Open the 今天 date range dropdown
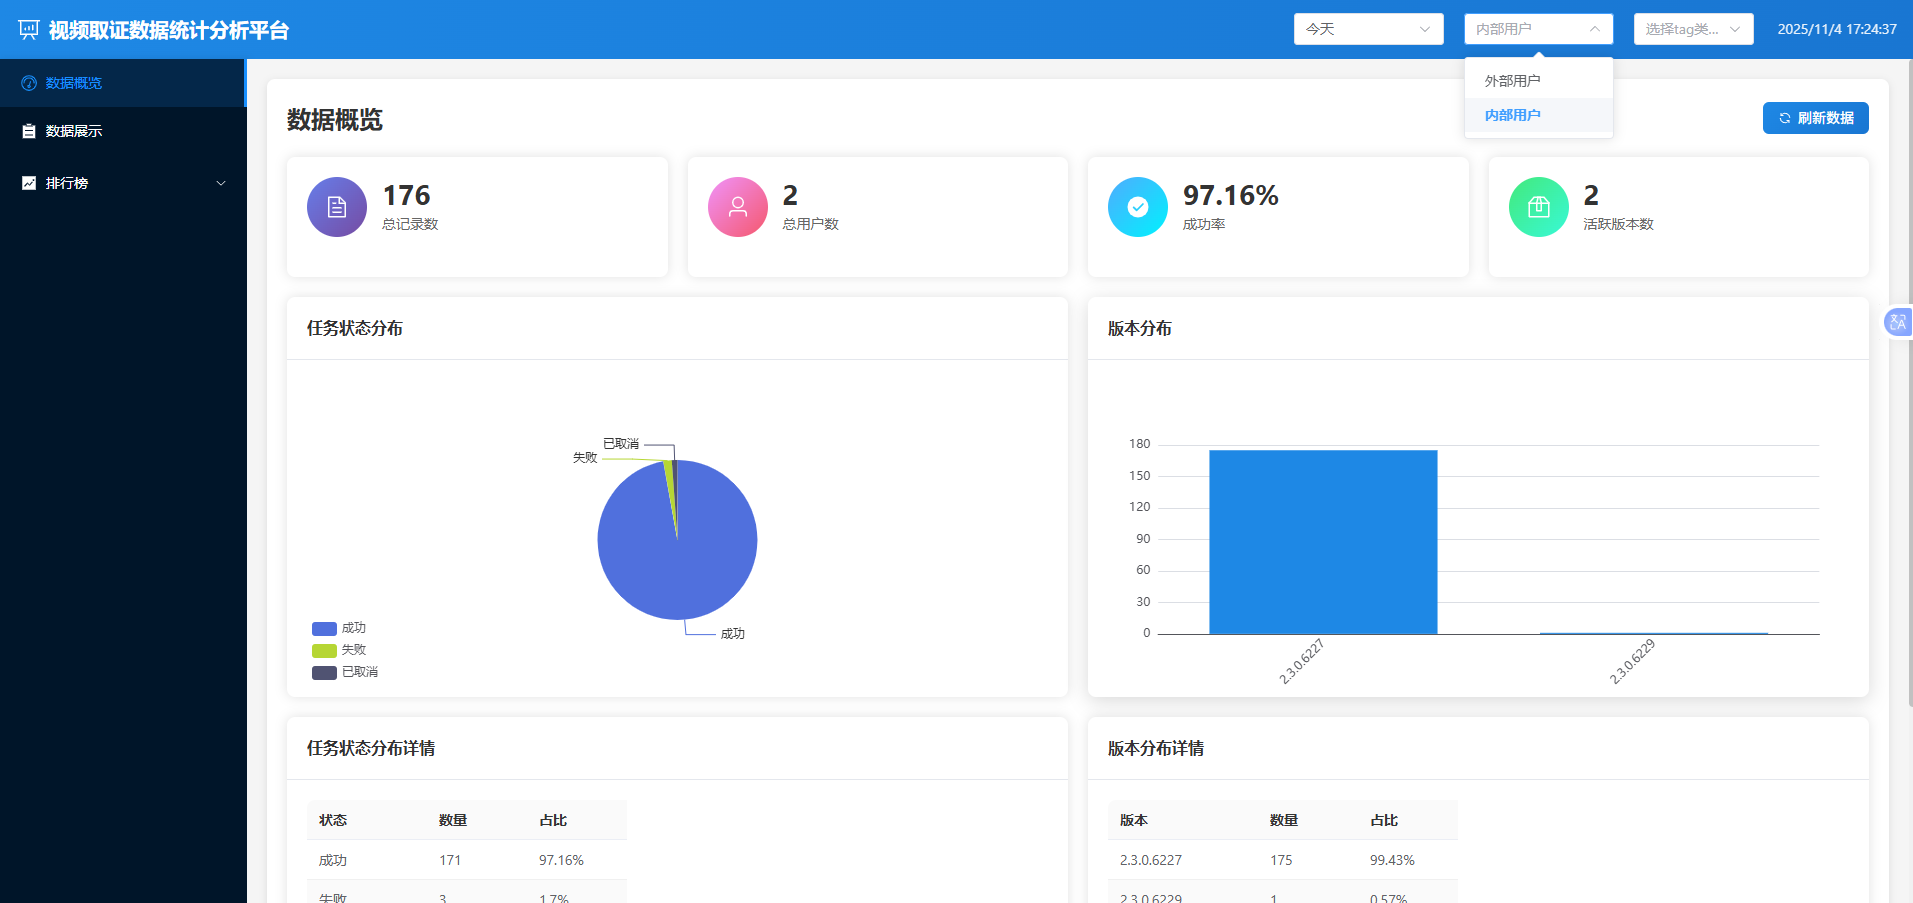1913x903 pixels. pos(1368,29)
